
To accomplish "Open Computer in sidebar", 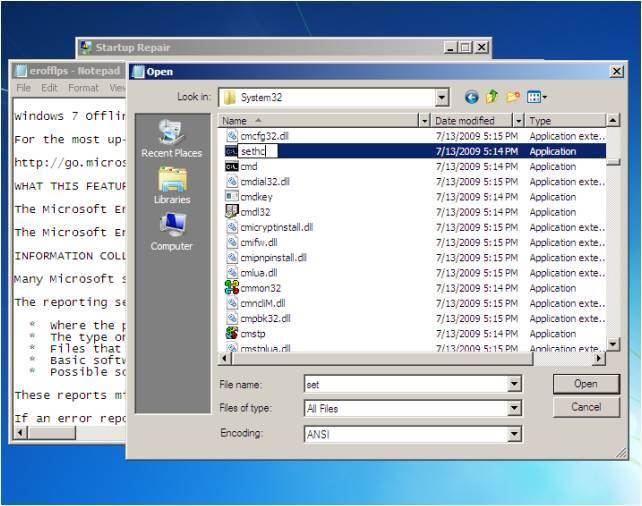I will [172, 232].
